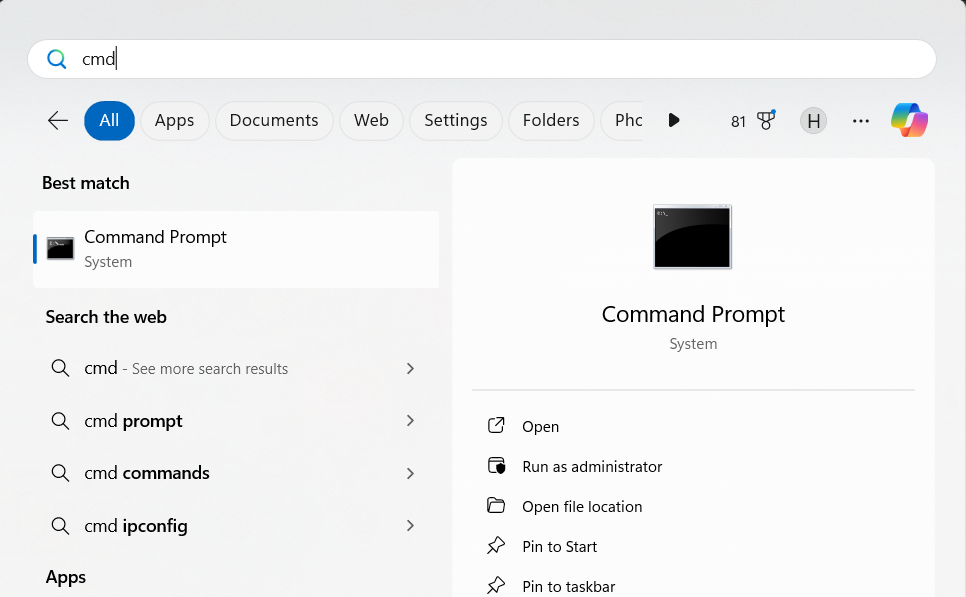Screen dimensions: 966x597
Task: Click the Search the web heading
Action: (106, 317)
